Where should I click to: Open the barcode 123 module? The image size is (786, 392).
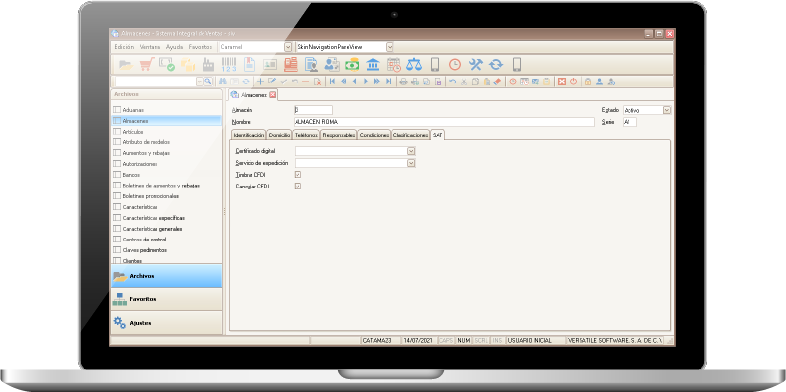[229, 65]
